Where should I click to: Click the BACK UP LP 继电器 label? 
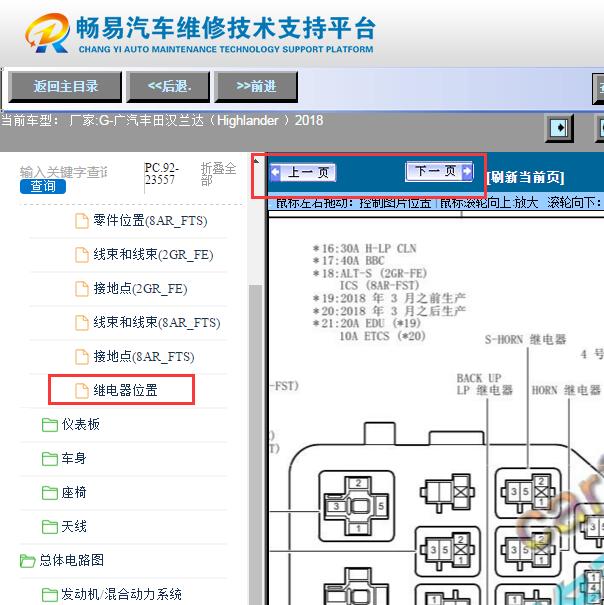pos(484,384)
